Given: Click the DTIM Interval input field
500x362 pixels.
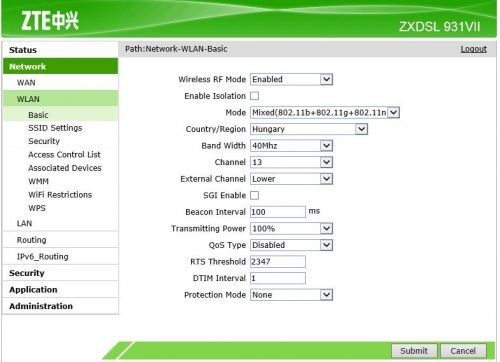Looking at the screenshot, I should [278, 278].
